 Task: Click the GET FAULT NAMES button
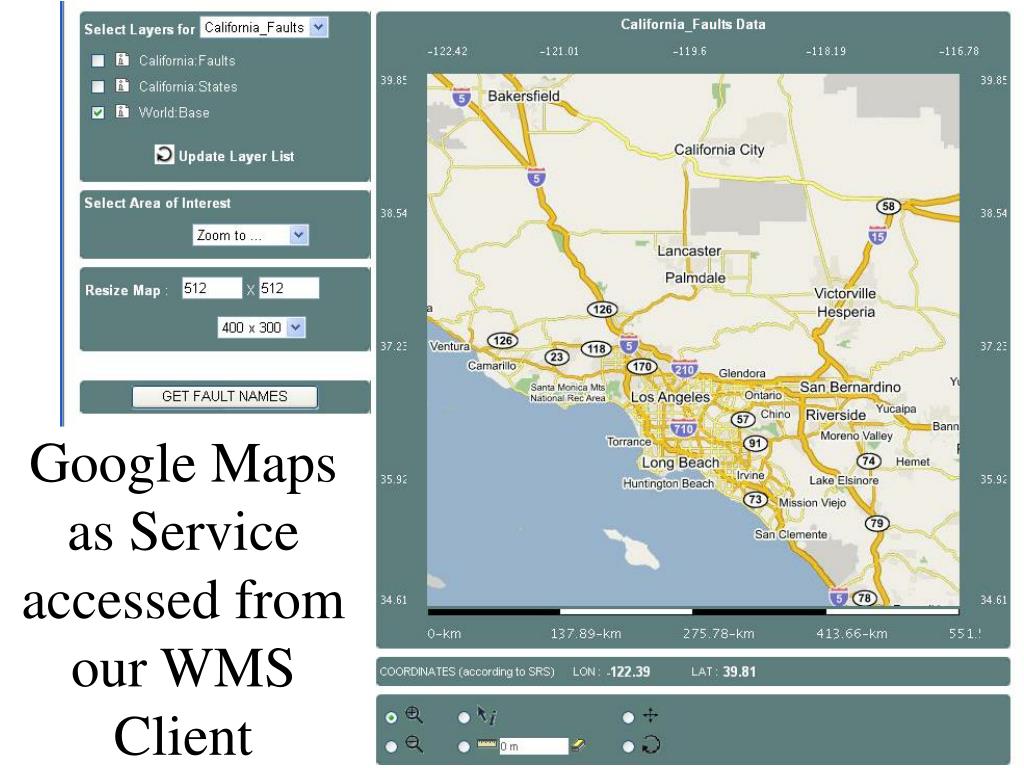(x=225, y=396)
